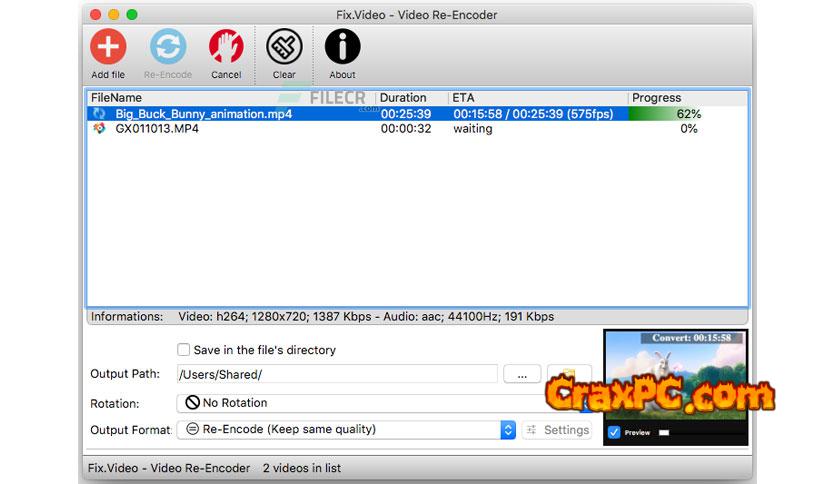Browse output path with the ... button
The image size is (836, 484).
522,374
